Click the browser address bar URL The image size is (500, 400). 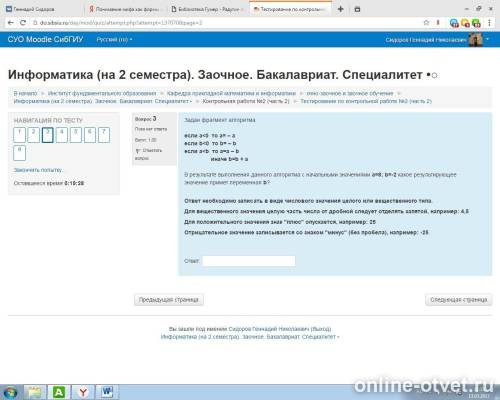tap(121, 23)
